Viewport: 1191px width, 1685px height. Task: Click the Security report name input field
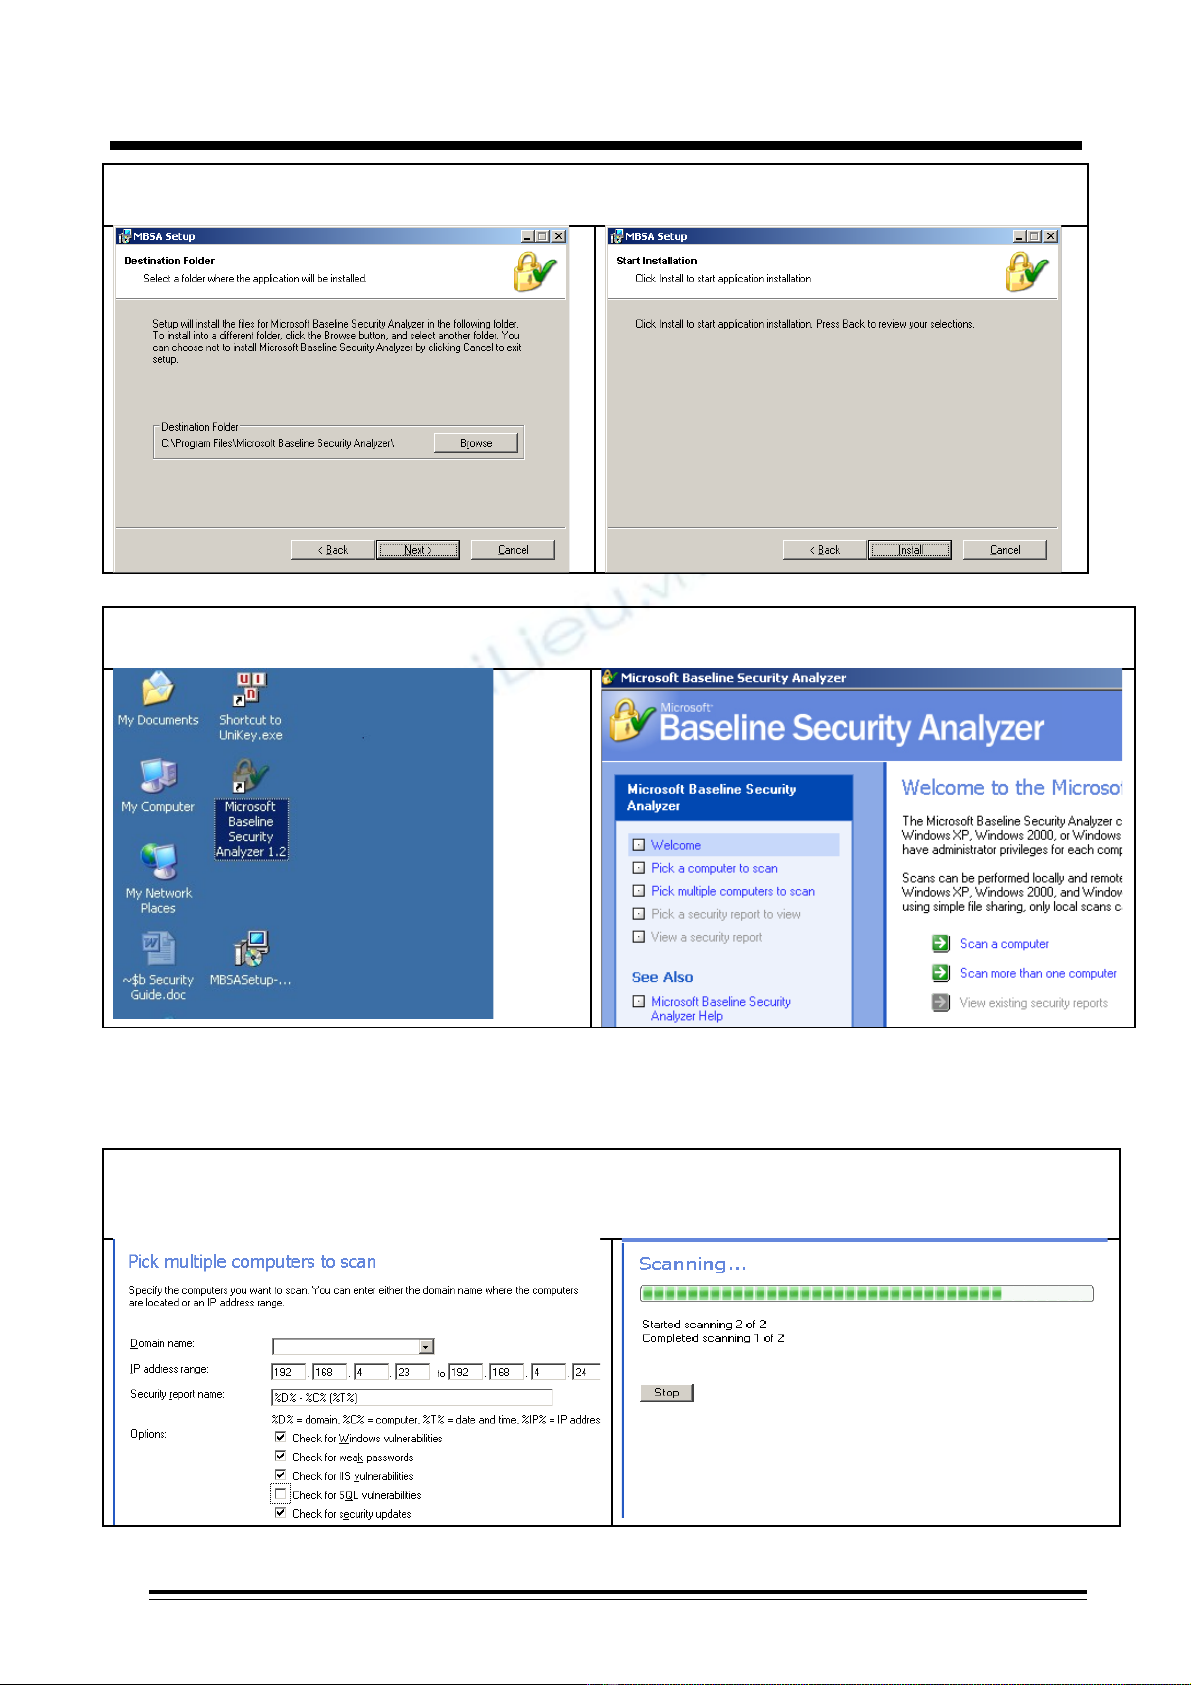pos(411,1397)
